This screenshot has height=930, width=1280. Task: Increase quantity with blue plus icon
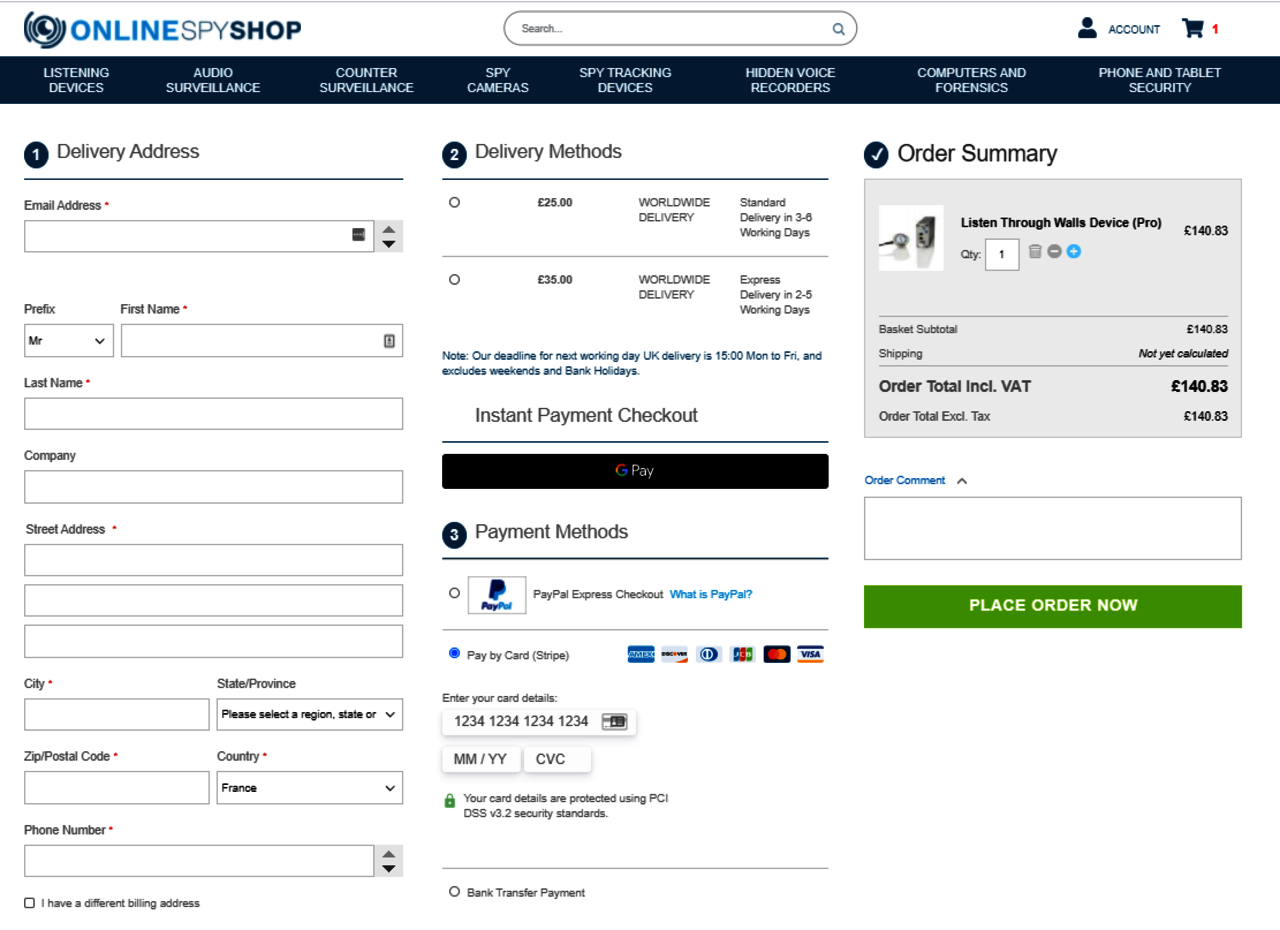click(1073, 252)
